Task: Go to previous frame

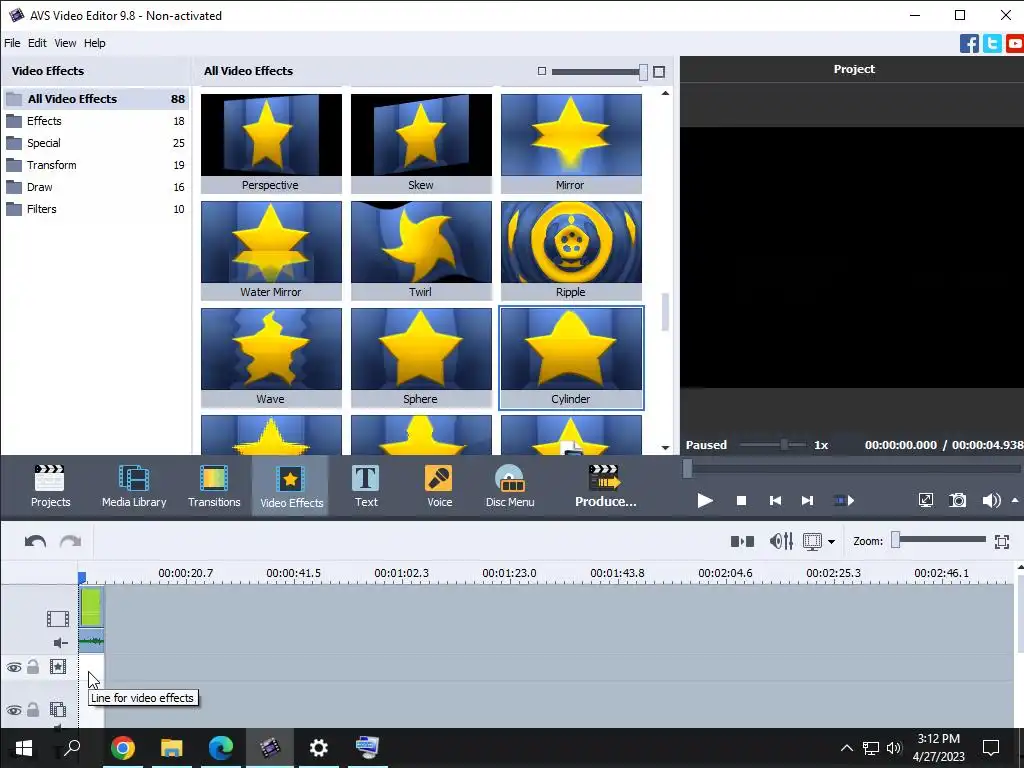Action: click(x=775, y=501)
